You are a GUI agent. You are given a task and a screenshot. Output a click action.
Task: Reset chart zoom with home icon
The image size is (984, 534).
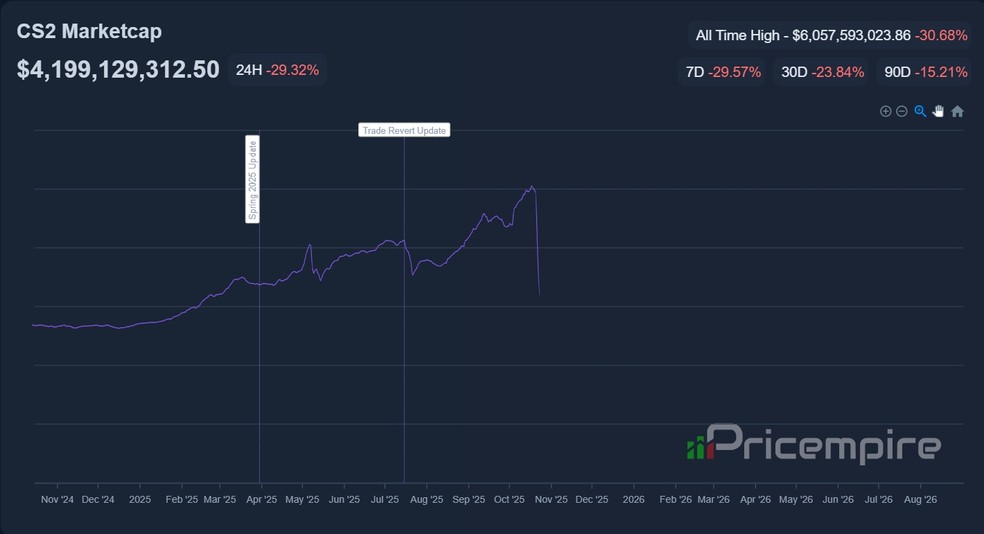(x=957, y=111)
